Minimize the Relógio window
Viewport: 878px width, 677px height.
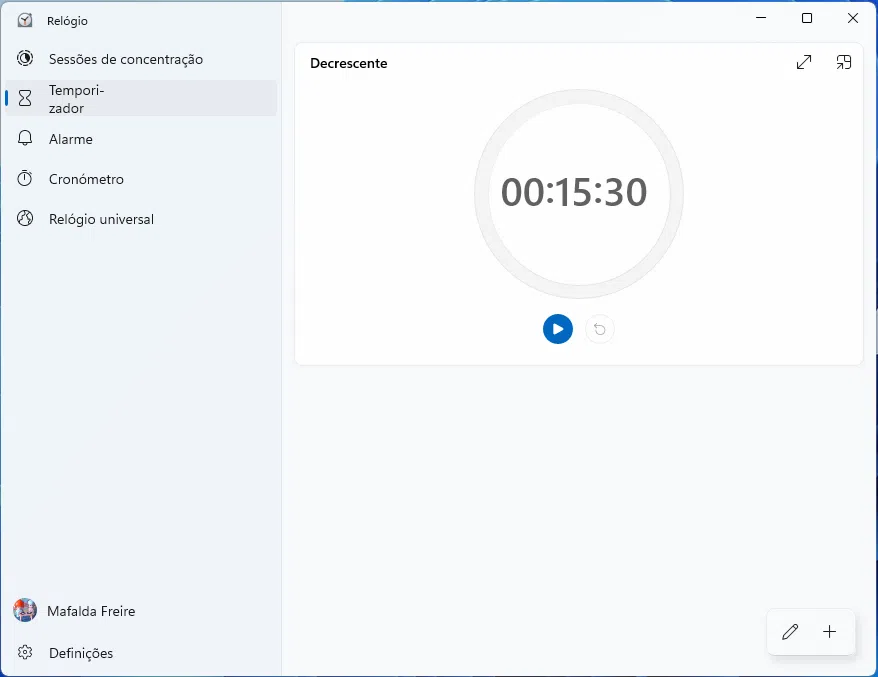point(761,18)
